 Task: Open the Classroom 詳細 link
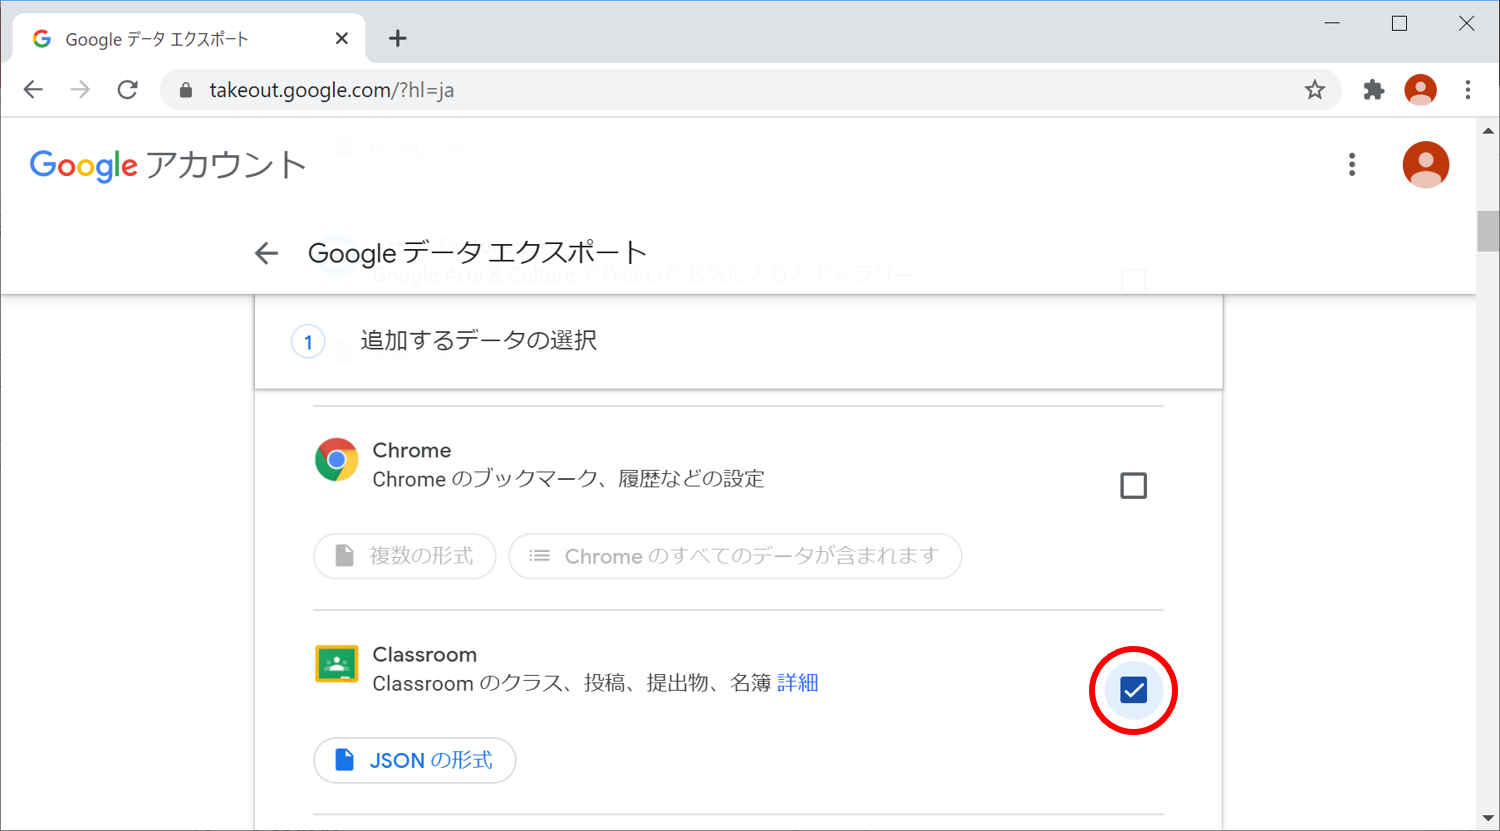pyautogui.click(x=798, y=683)
